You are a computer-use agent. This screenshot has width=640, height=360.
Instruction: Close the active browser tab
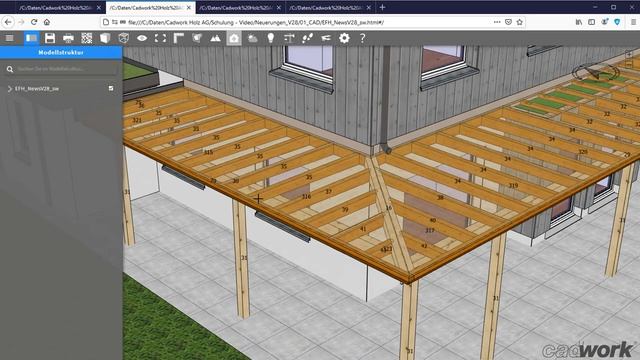coord(189,8)
